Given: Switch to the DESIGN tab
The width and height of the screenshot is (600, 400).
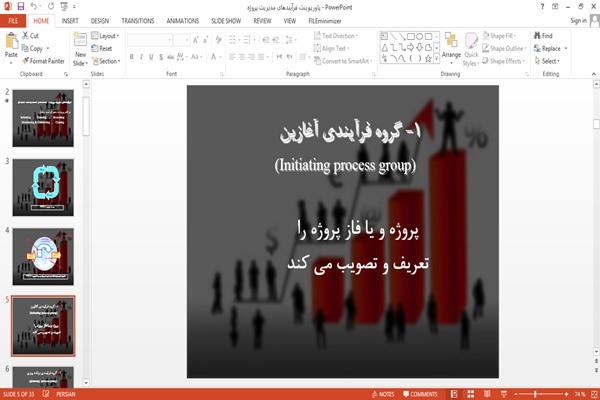Looking at the screenshot, I should [100, 21].
